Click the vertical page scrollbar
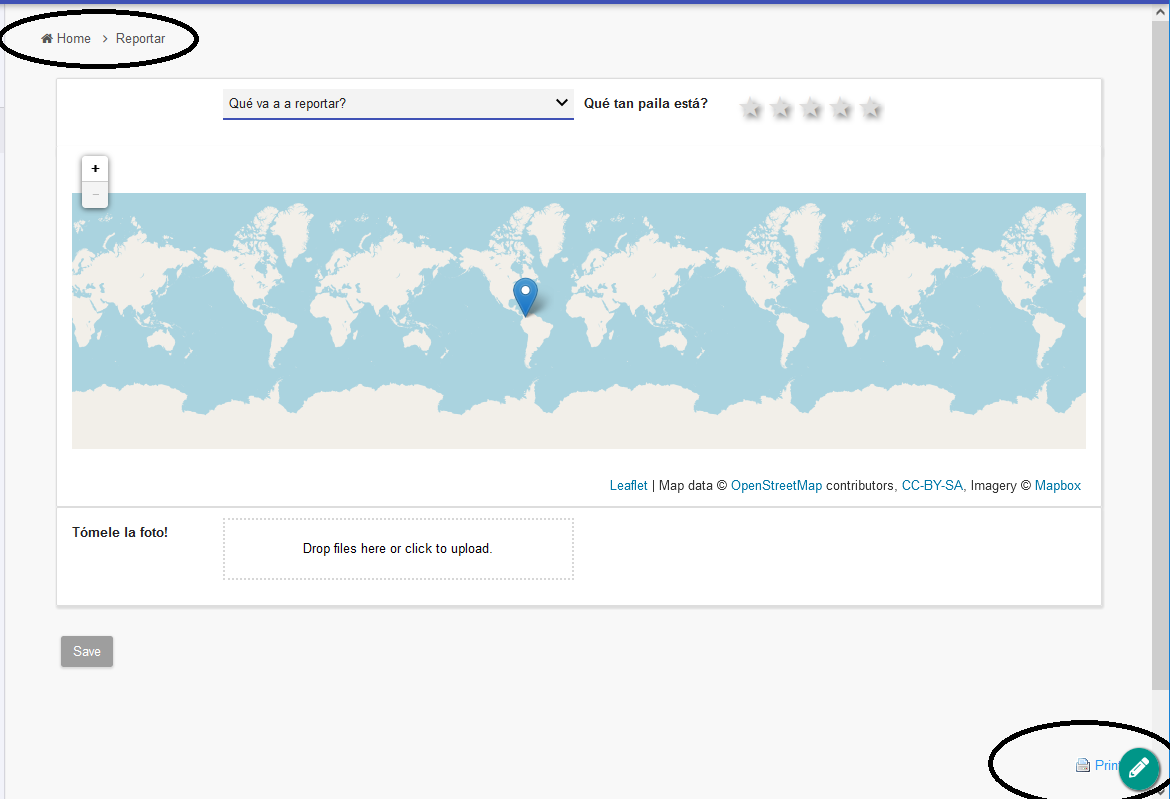 (x=1159, y=350)
